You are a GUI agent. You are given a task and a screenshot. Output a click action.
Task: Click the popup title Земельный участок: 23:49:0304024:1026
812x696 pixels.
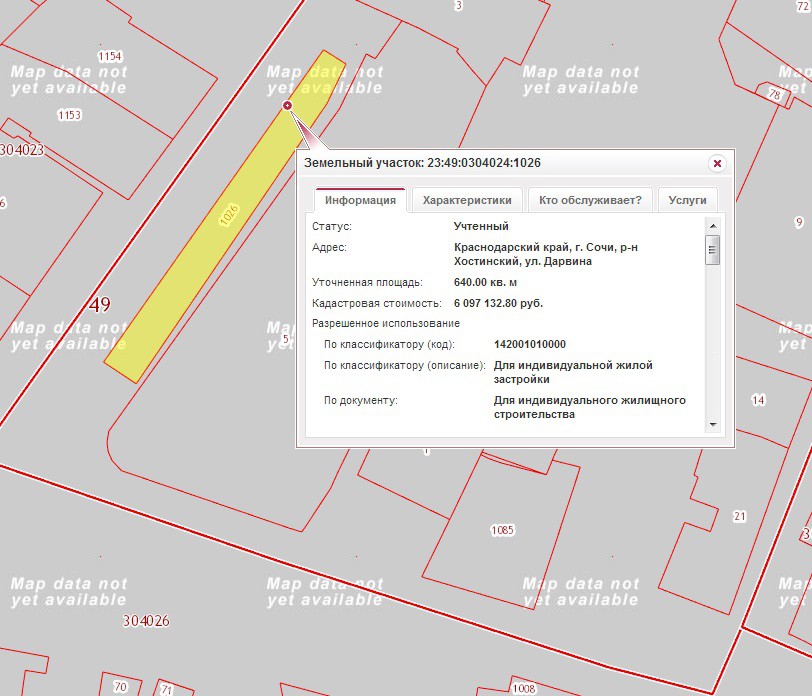coord(422,163)
